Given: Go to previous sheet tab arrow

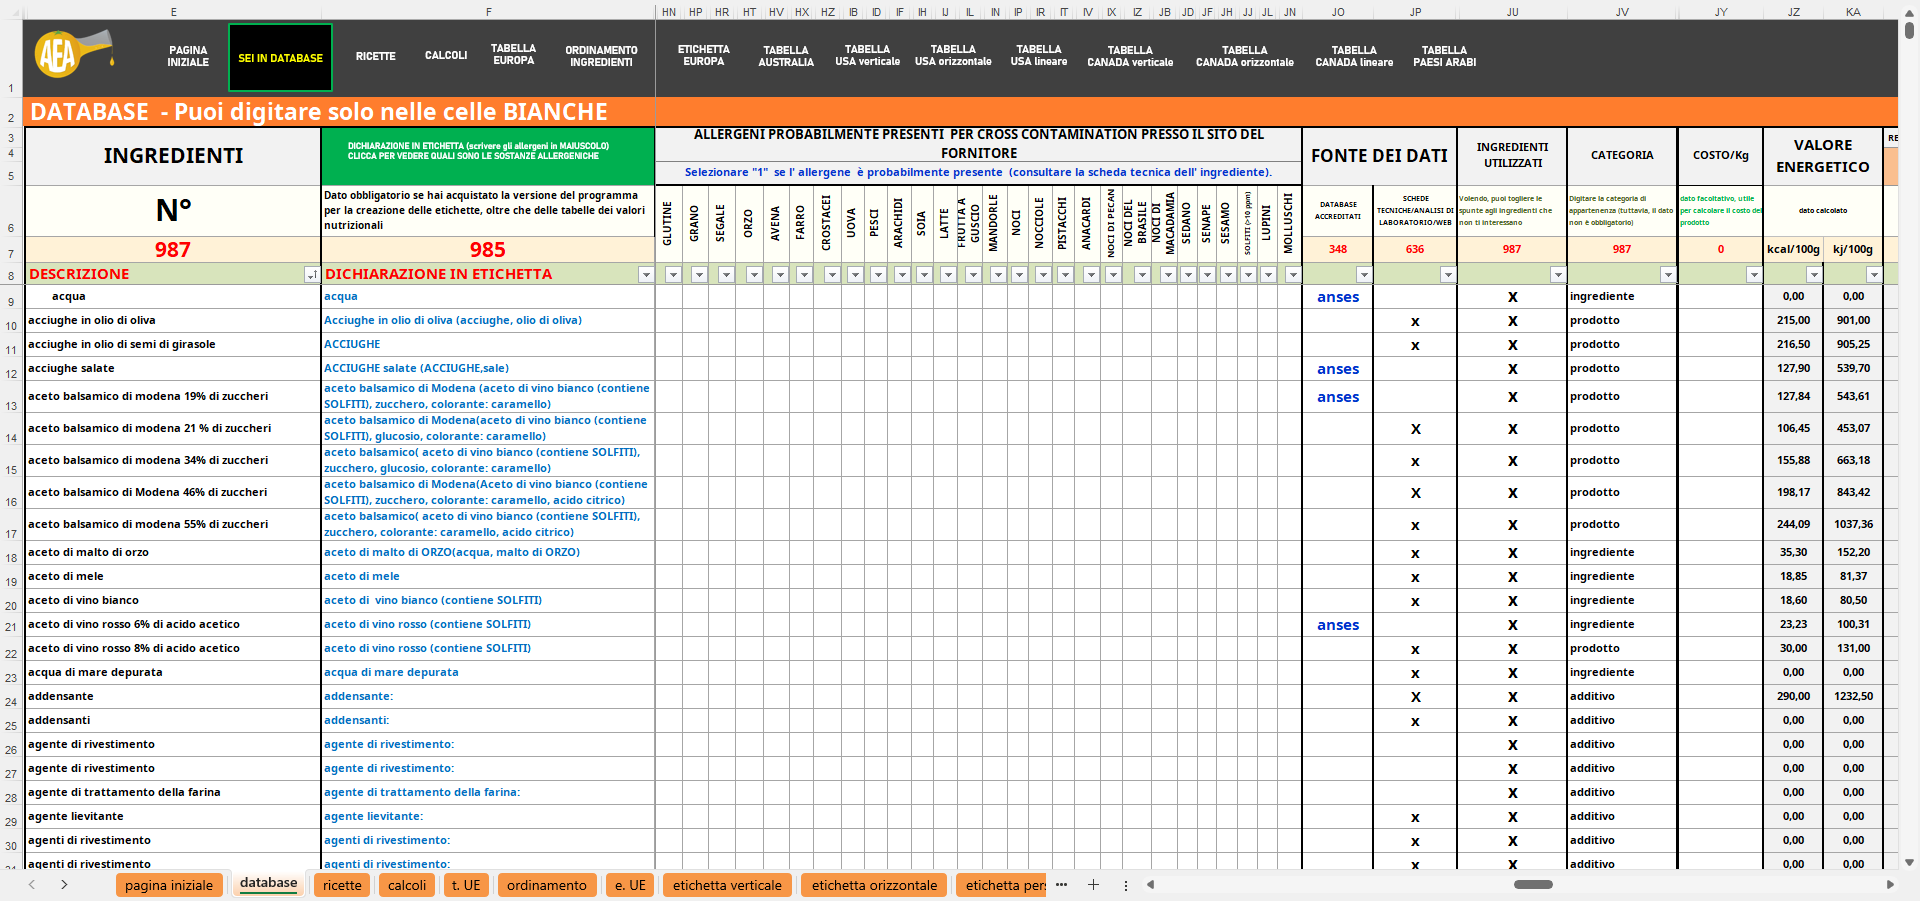Looking at the screenshot, I should pos(32,885).
